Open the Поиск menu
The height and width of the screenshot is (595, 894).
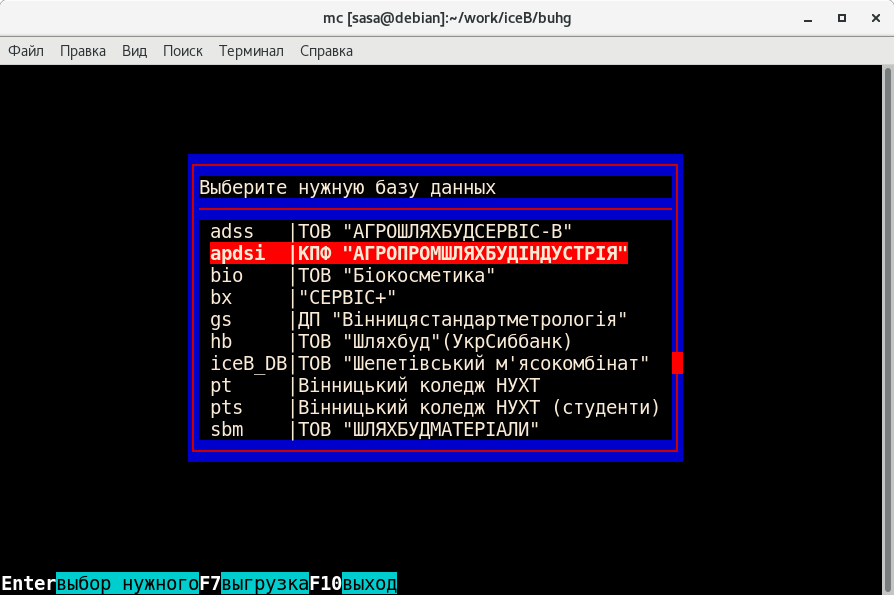click(x=182, y=51)
